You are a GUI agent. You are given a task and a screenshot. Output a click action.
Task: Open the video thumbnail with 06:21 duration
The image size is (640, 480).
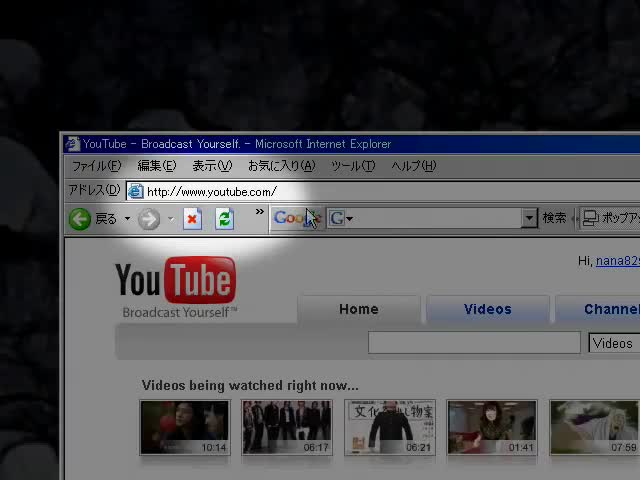click(x=389, y=427)
